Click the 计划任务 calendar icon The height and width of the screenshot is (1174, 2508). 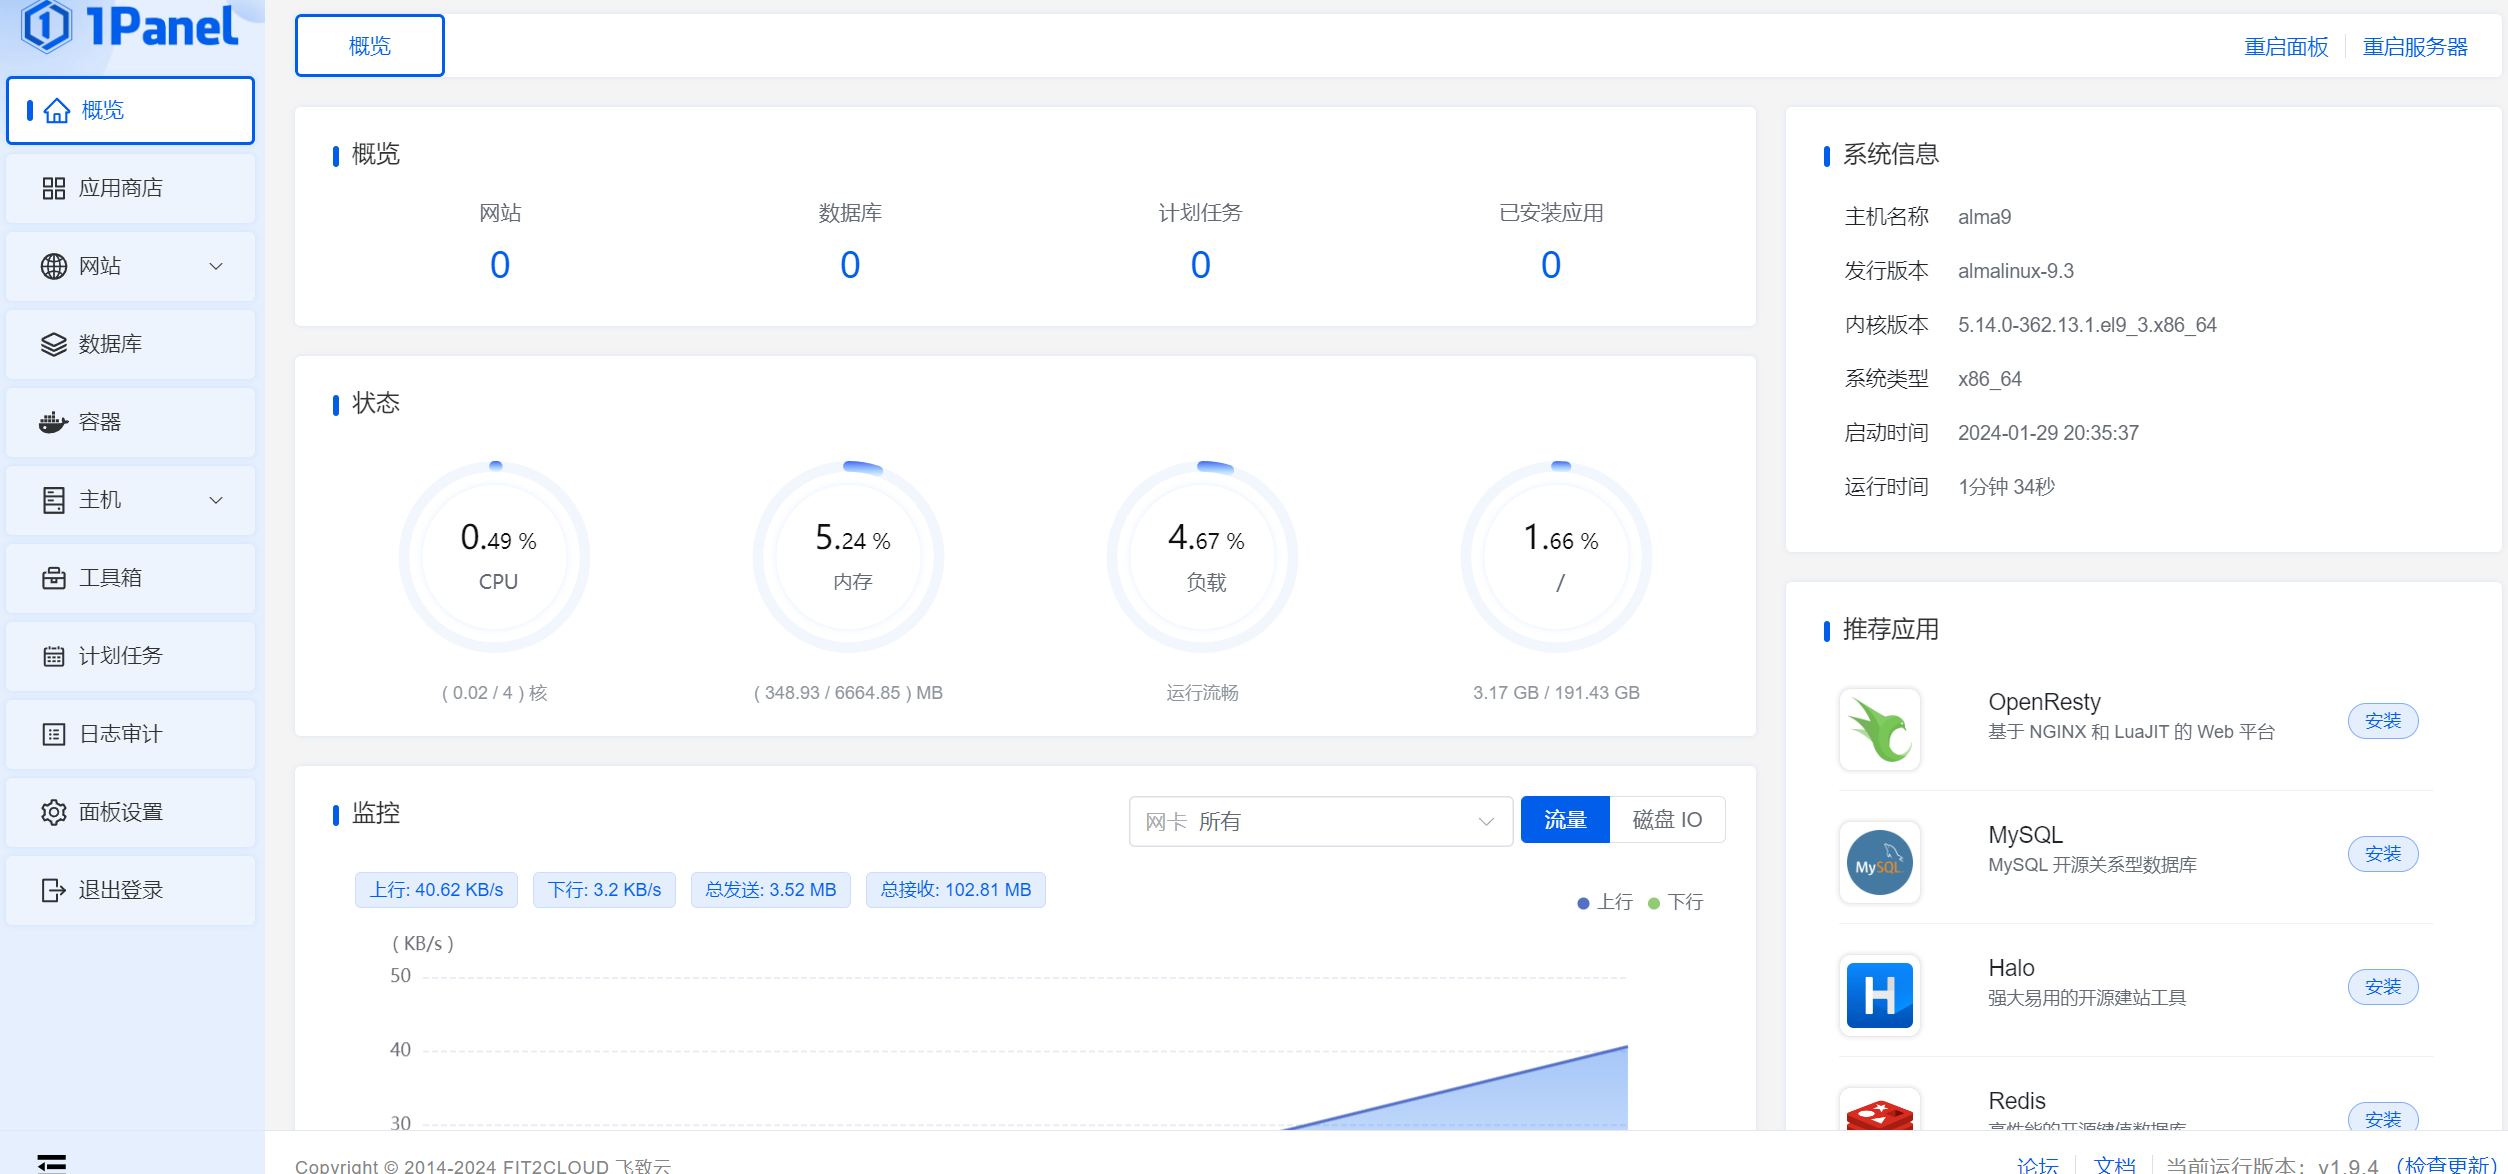(54, 656)
